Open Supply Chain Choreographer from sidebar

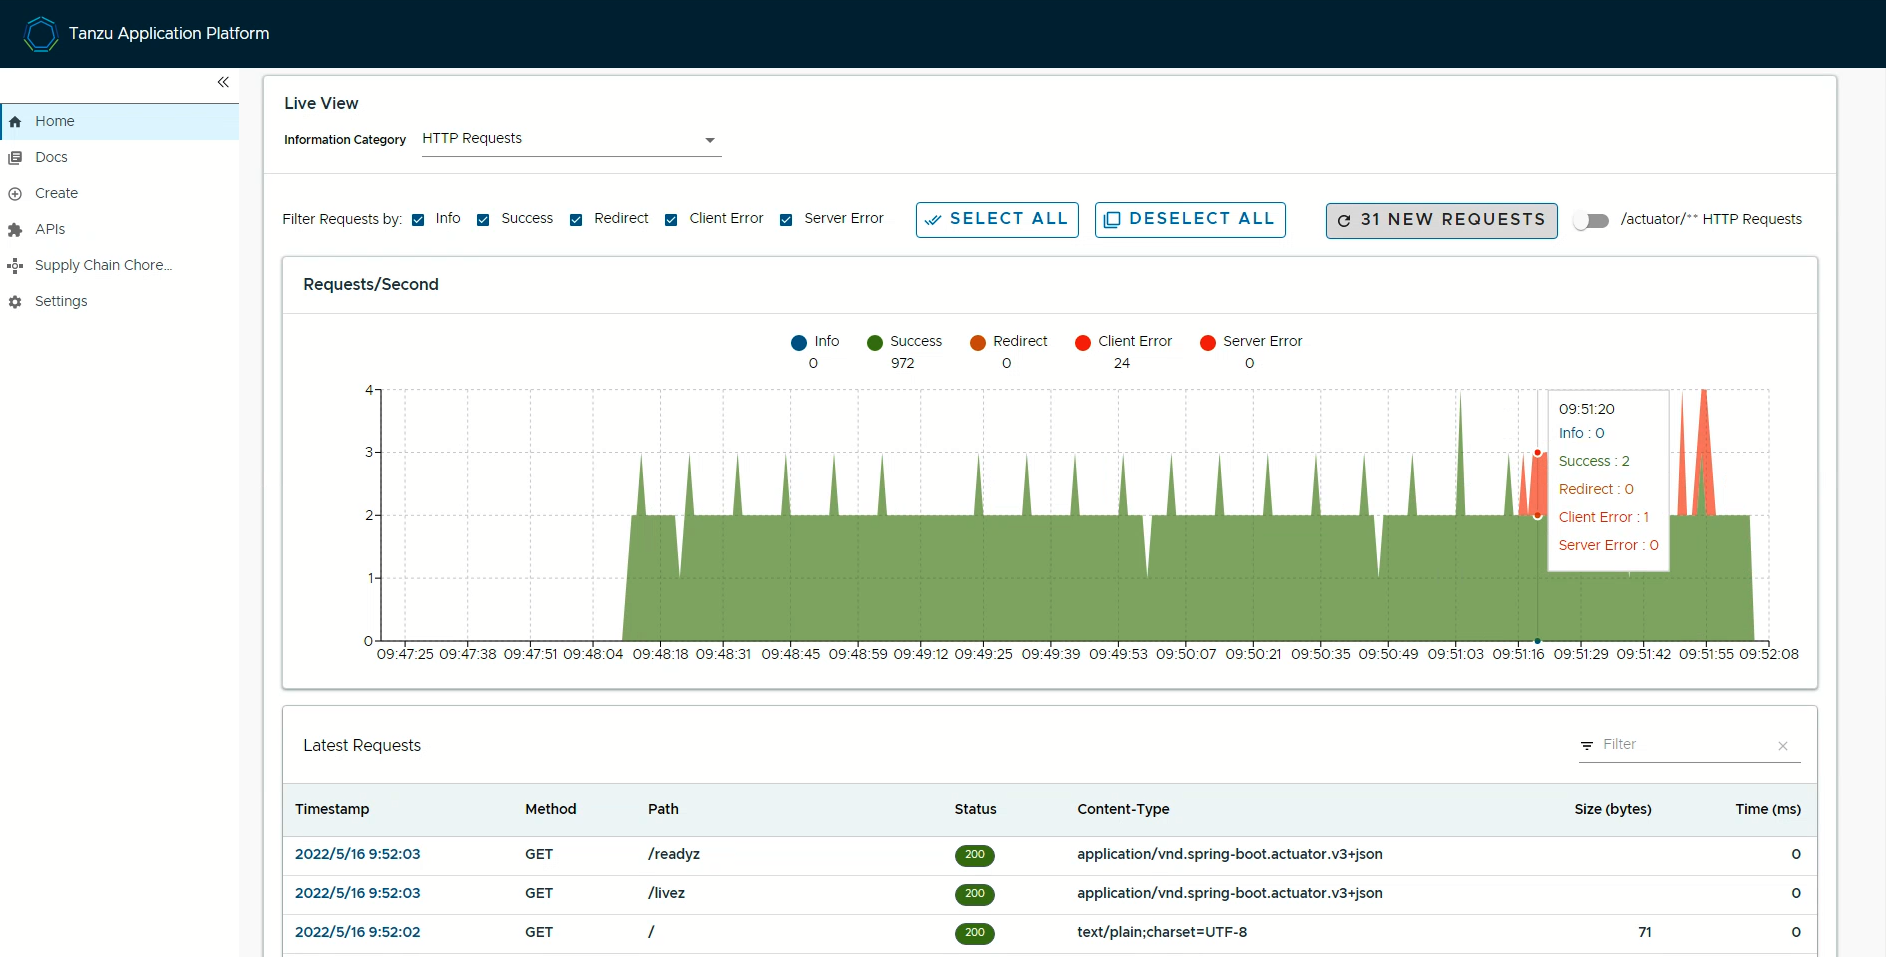(x=120, y=265)
